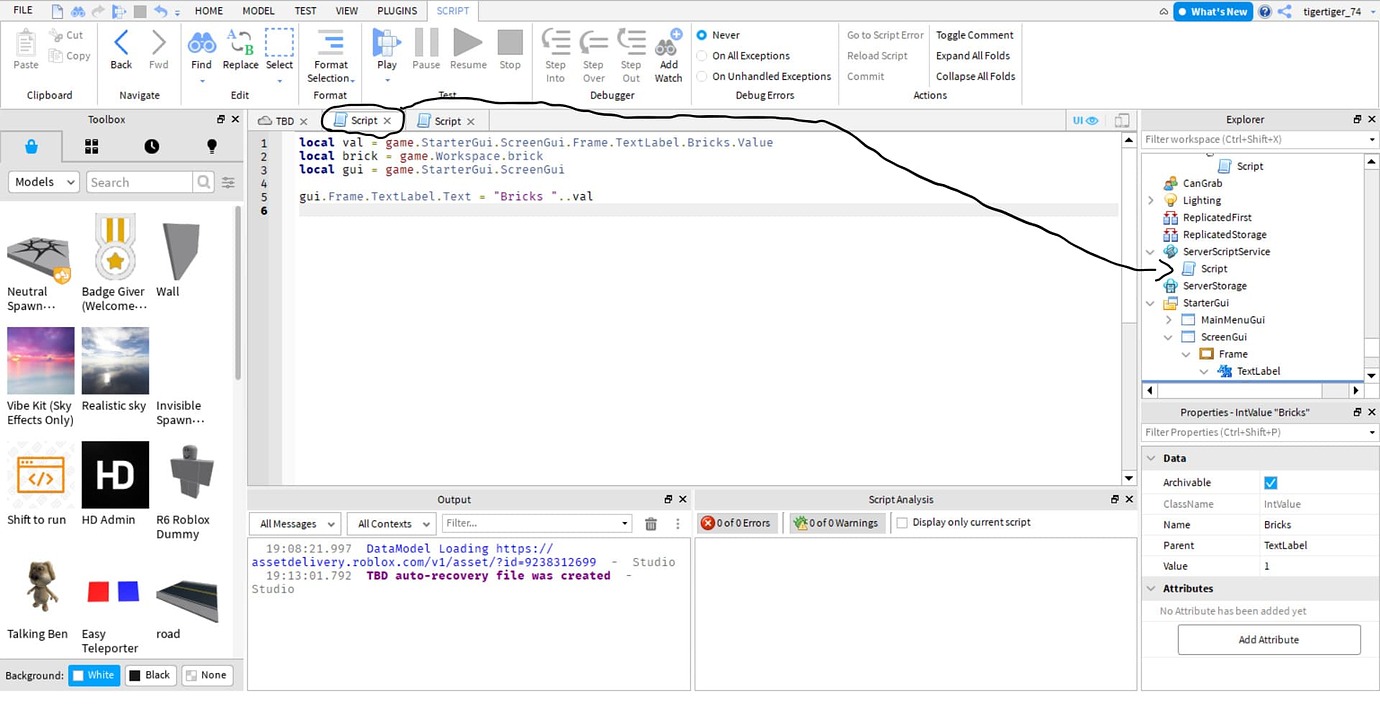Click Toggle Comment action
The image size is (1380, 718).
click(974, 35)
